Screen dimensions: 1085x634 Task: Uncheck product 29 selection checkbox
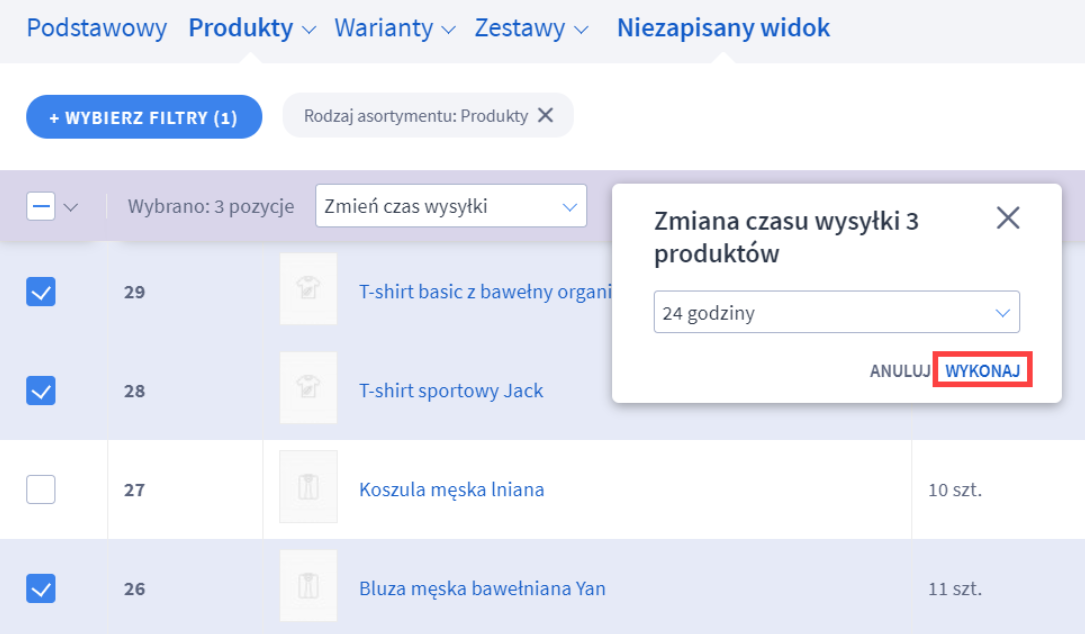pyautogui.click(x=40, y=291)
